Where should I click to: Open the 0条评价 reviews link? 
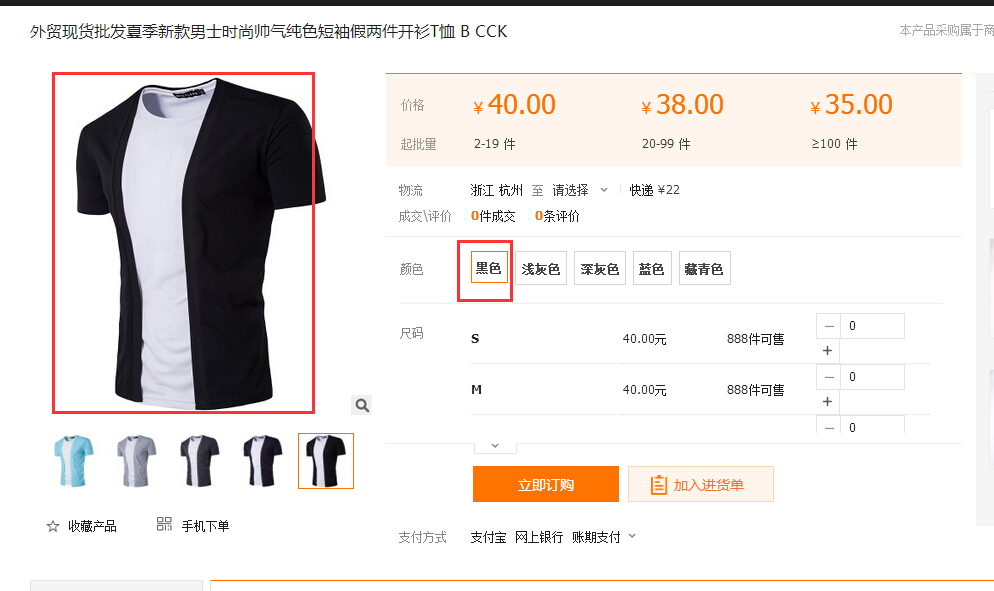557,216
